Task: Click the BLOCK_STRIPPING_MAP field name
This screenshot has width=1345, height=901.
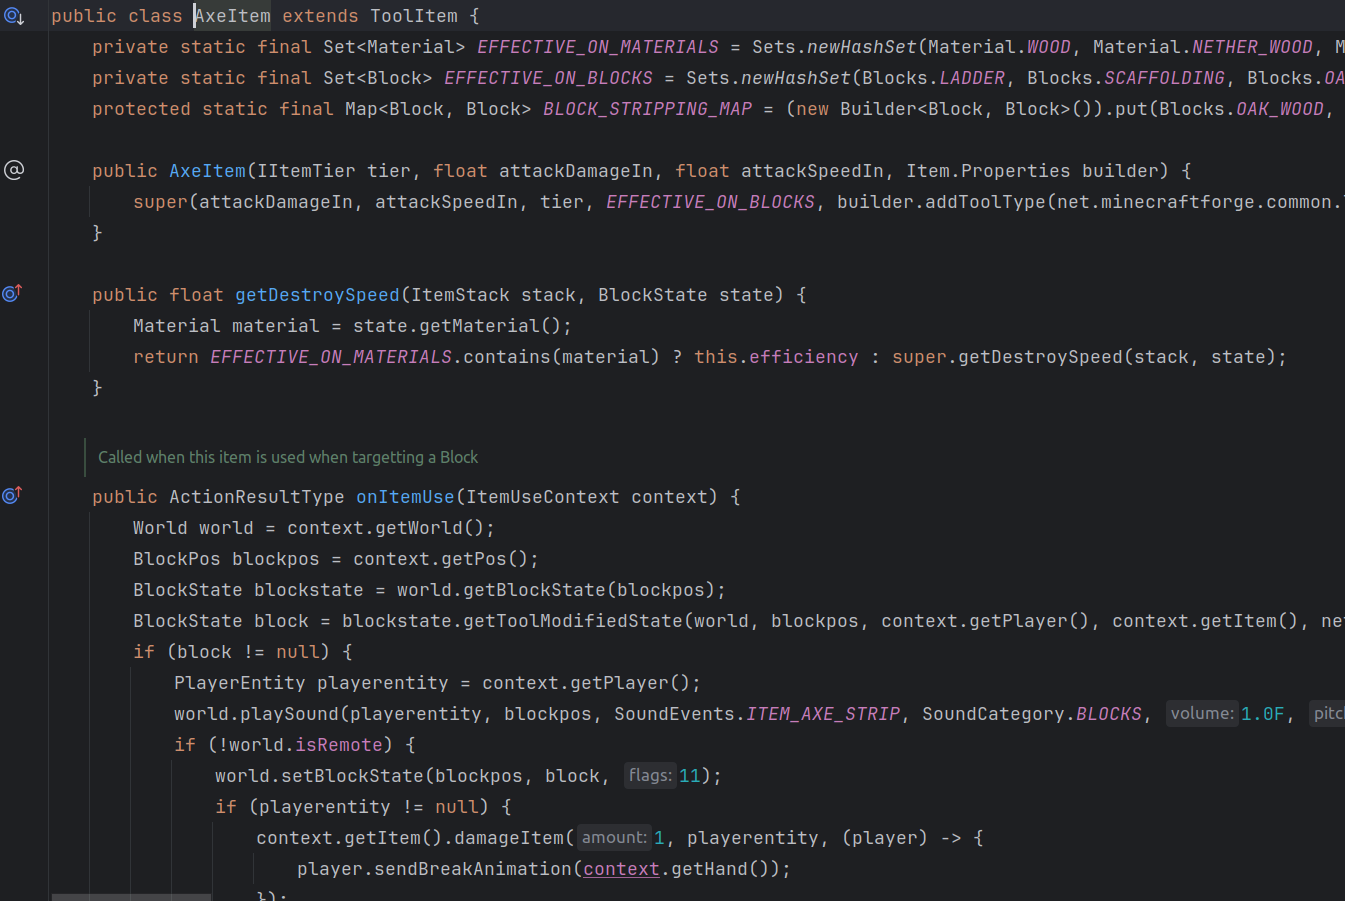Action: (647, 109)
